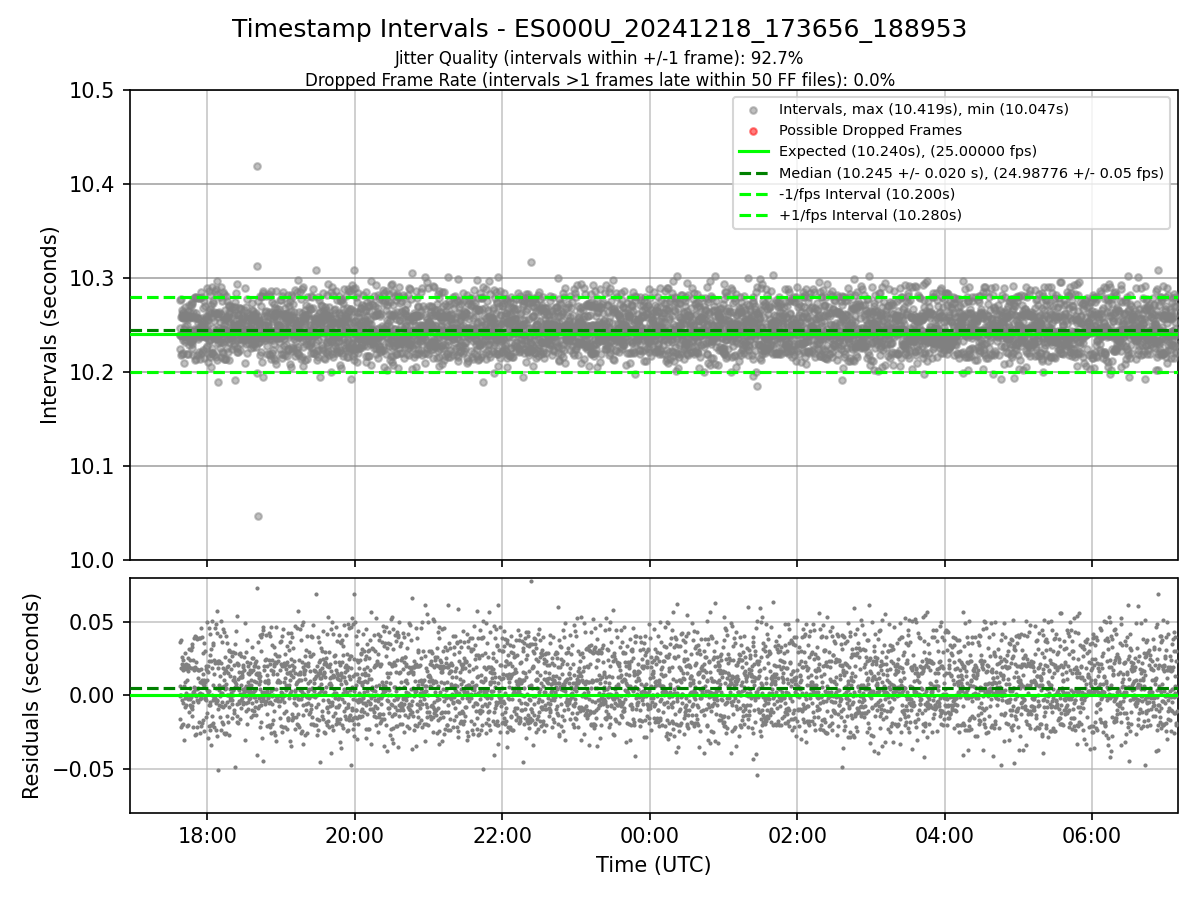Image resolution: width=1200 pixels, height=900 pixels.
Task: Select the Jitter Quality 92.7% subtitle
Action: [x=599, y=58]
